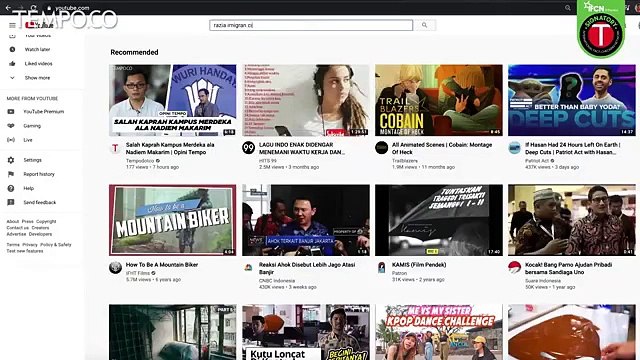Viewport: 640px width, 360px height.
Task: Open title All Animated Scenes Cobain
Action: 442,149
